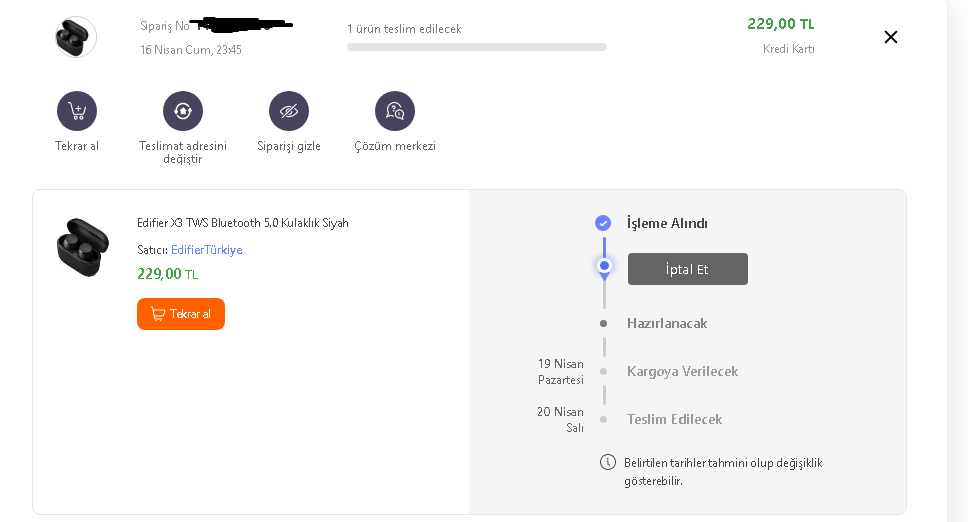The image size is (968, 522).
Task: Click the Teslim Edilecek timeline step
Action: click(x=674, y=420)
